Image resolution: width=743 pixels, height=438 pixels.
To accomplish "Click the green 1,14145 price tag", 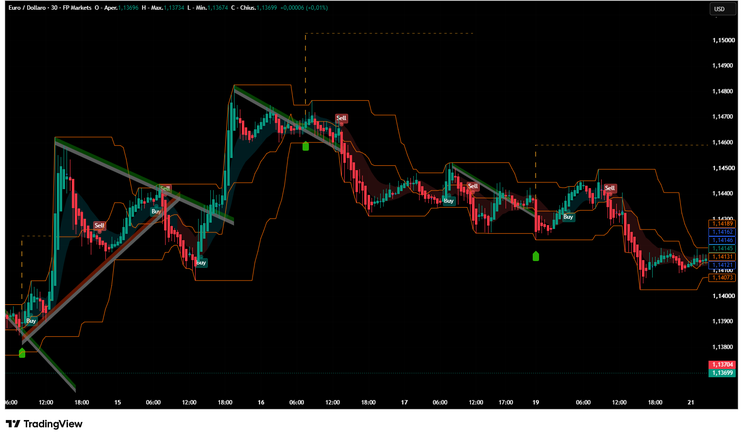I will (x=722, y=248).
